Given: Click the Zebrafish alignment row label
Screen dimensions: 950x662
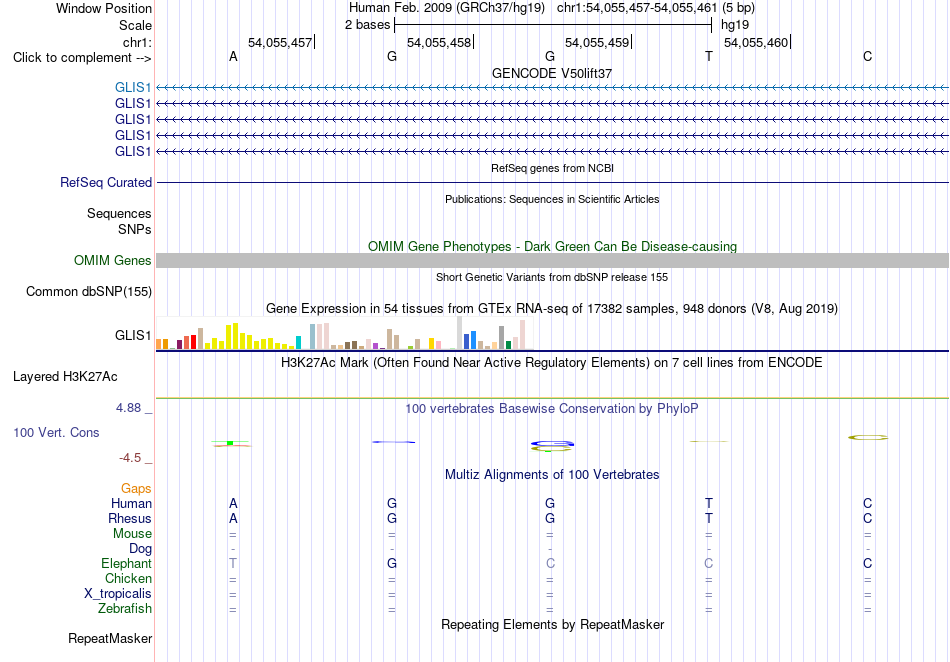Looking at the screenshot, I should point(125,608).
